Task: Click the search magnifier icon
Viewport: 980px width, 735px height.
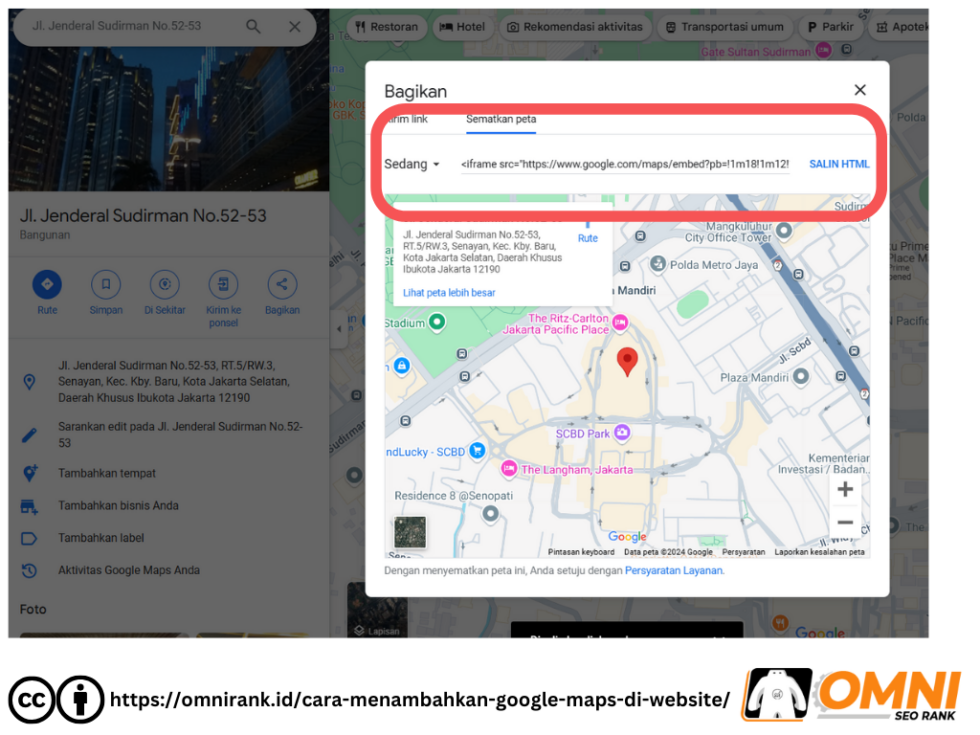Action: tap(252, 26)
